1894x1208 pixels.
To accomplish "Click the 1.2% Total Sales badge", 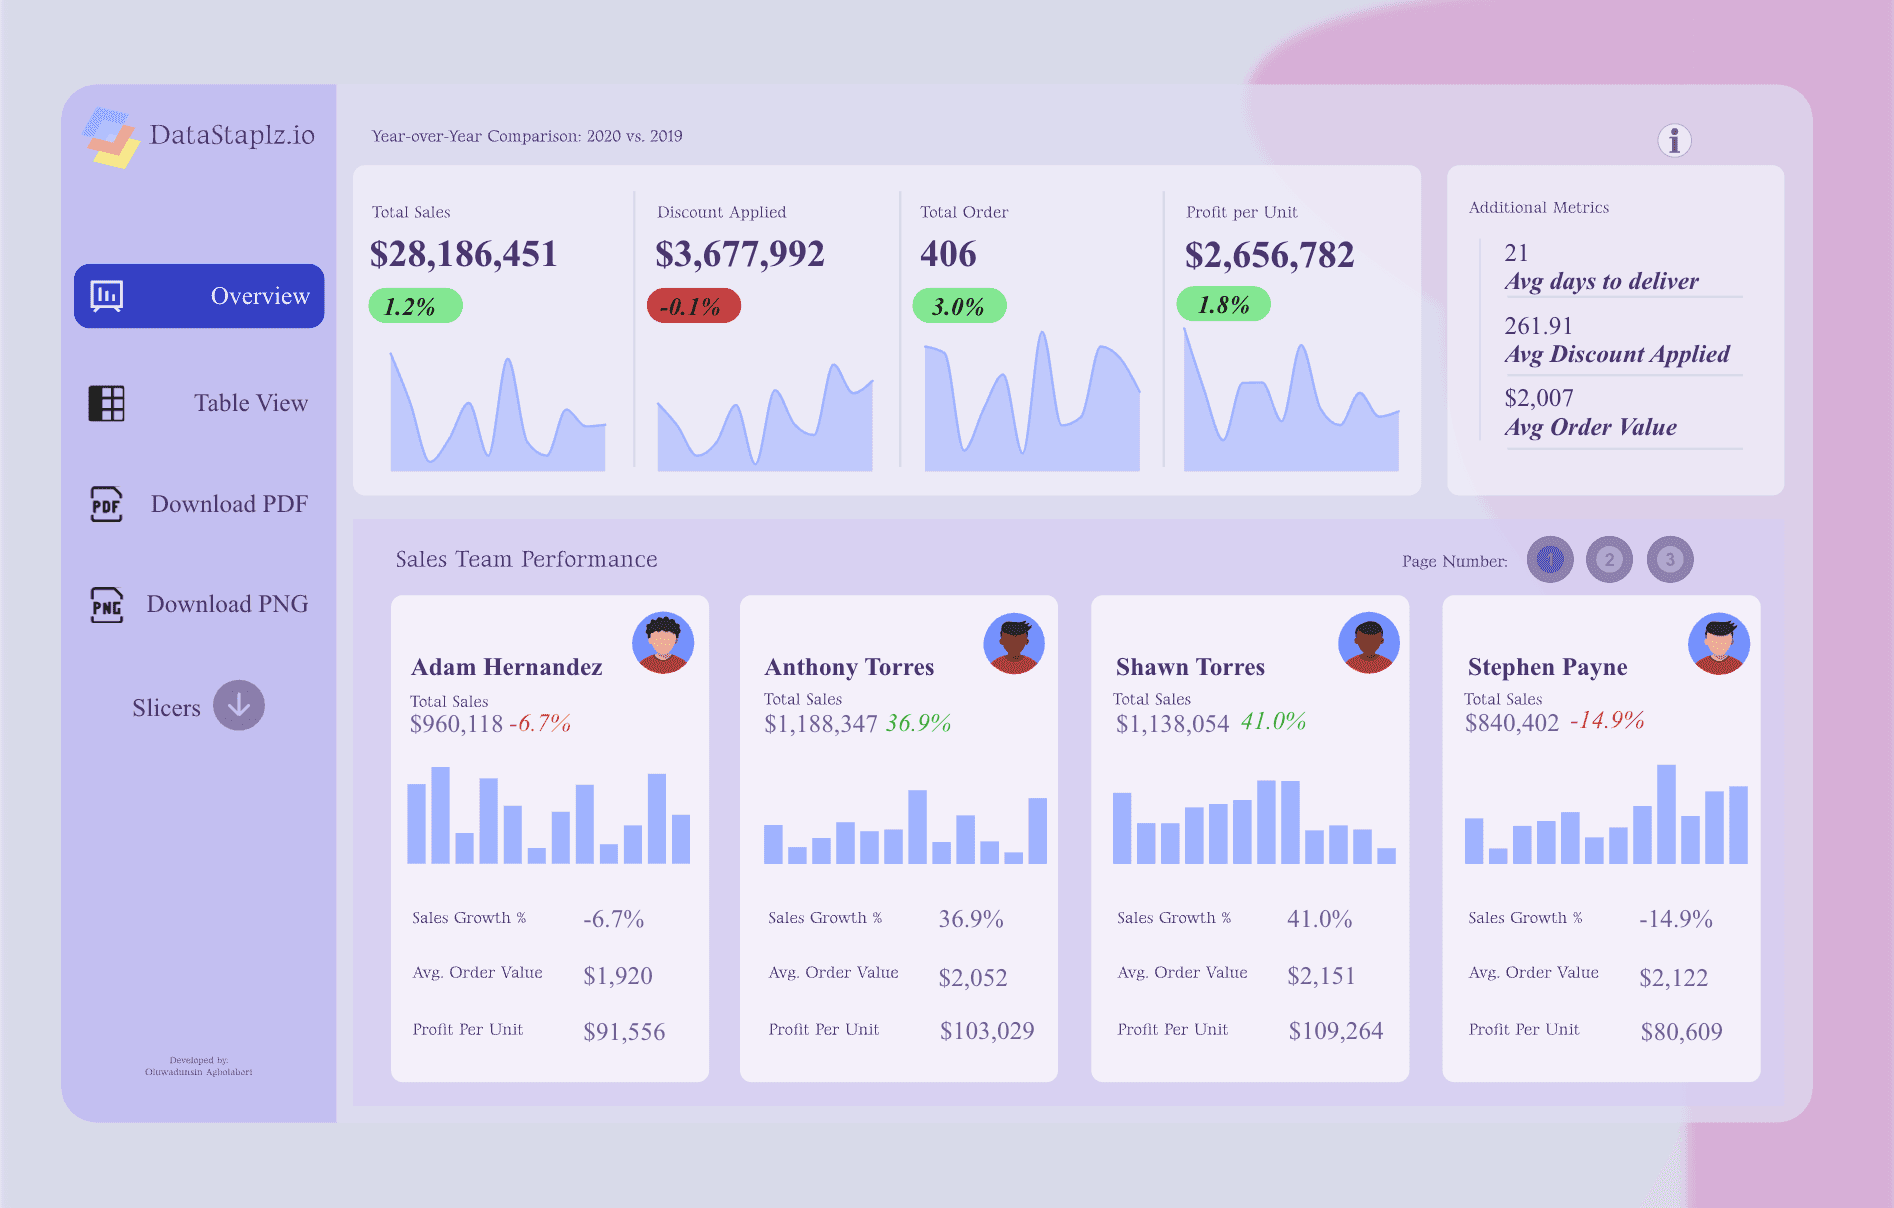I will [415, 306].
